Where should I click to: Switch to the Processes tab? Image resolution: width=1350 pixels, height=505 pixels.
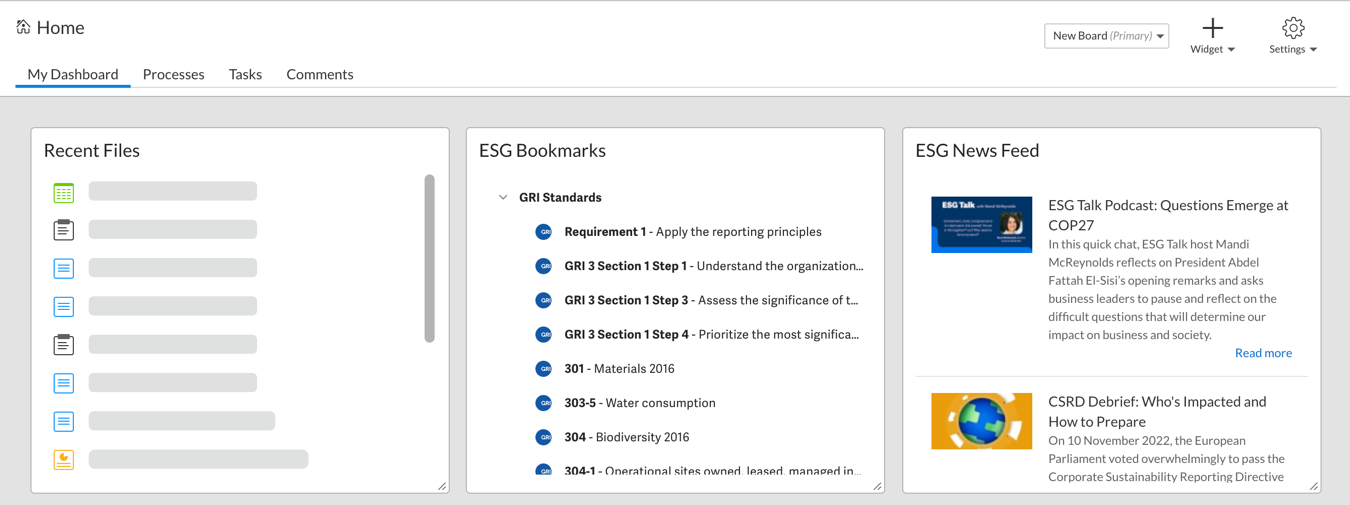coord(173,74)
